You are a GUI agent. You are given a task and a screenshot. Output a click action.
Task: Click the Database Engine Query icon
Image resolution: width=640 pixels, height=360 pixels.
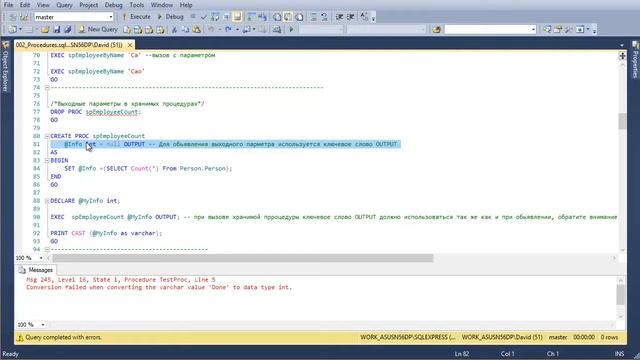tap(127, 29)
